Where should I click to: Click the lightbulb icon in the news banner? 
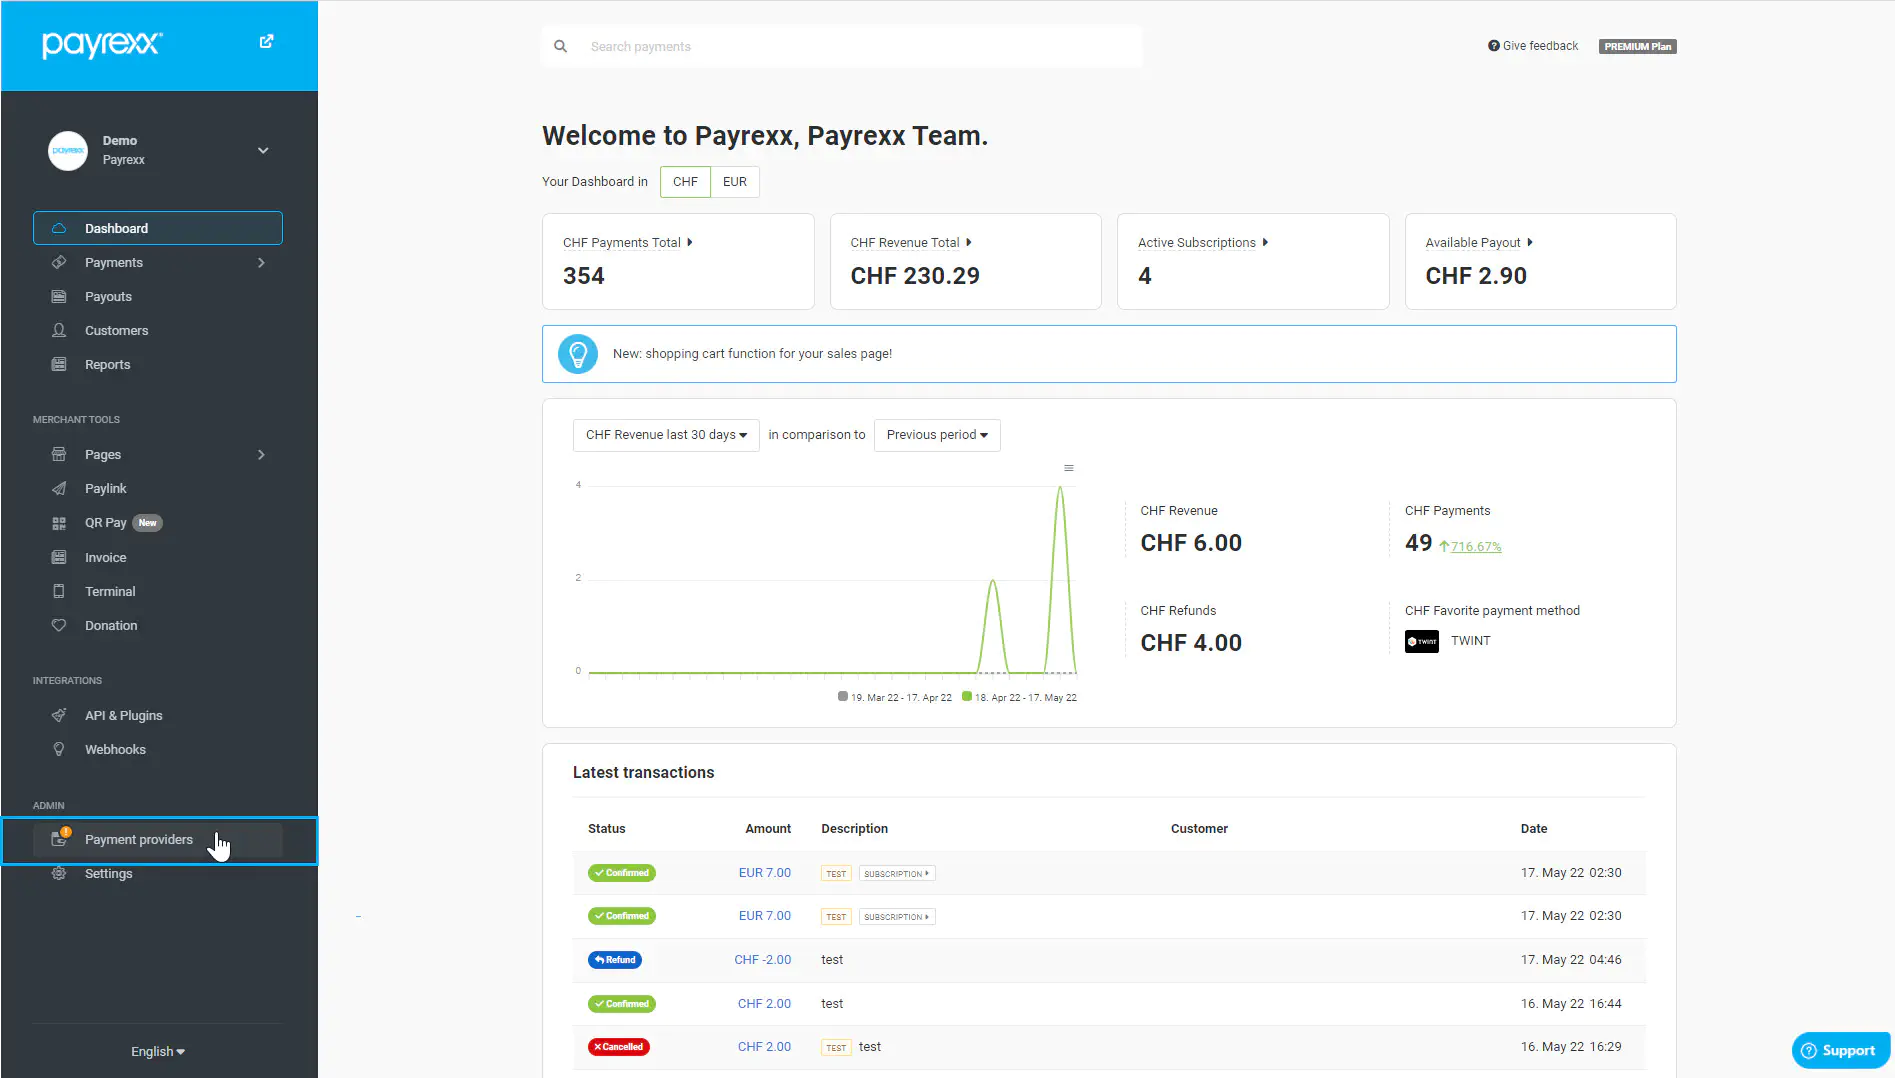tap(577, 354)
